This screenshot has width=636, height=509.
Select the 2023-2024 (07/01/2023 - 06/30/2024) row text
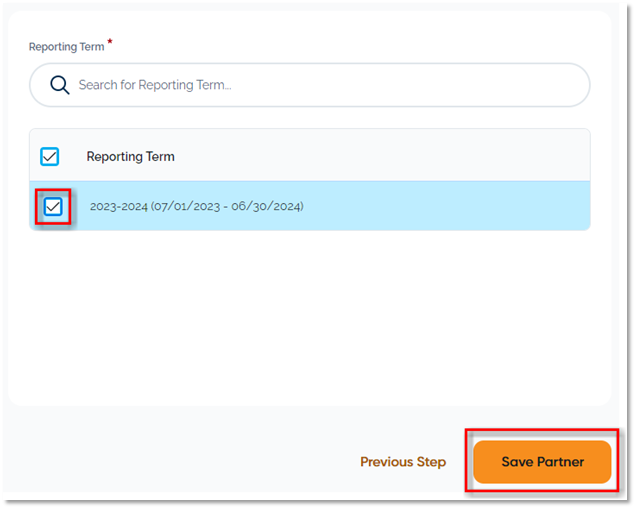[196, 206]
